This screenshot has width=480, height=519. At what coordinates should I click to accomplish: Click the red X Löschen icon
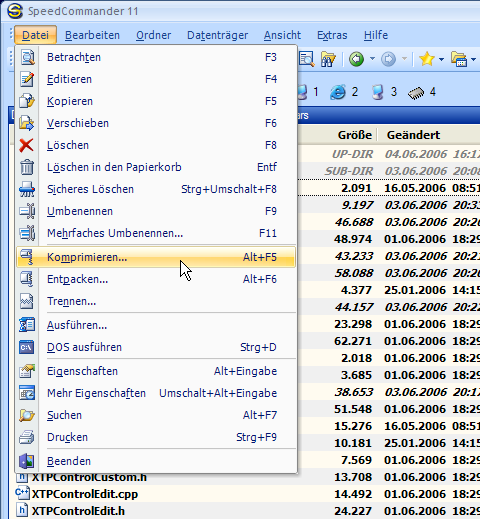(26, 145)
